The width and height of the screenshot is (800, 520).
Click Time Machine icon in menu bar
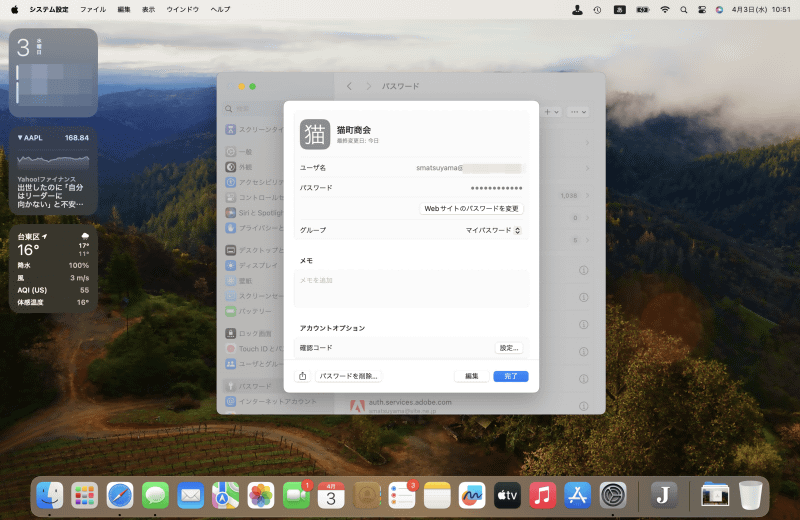[597, 9]
